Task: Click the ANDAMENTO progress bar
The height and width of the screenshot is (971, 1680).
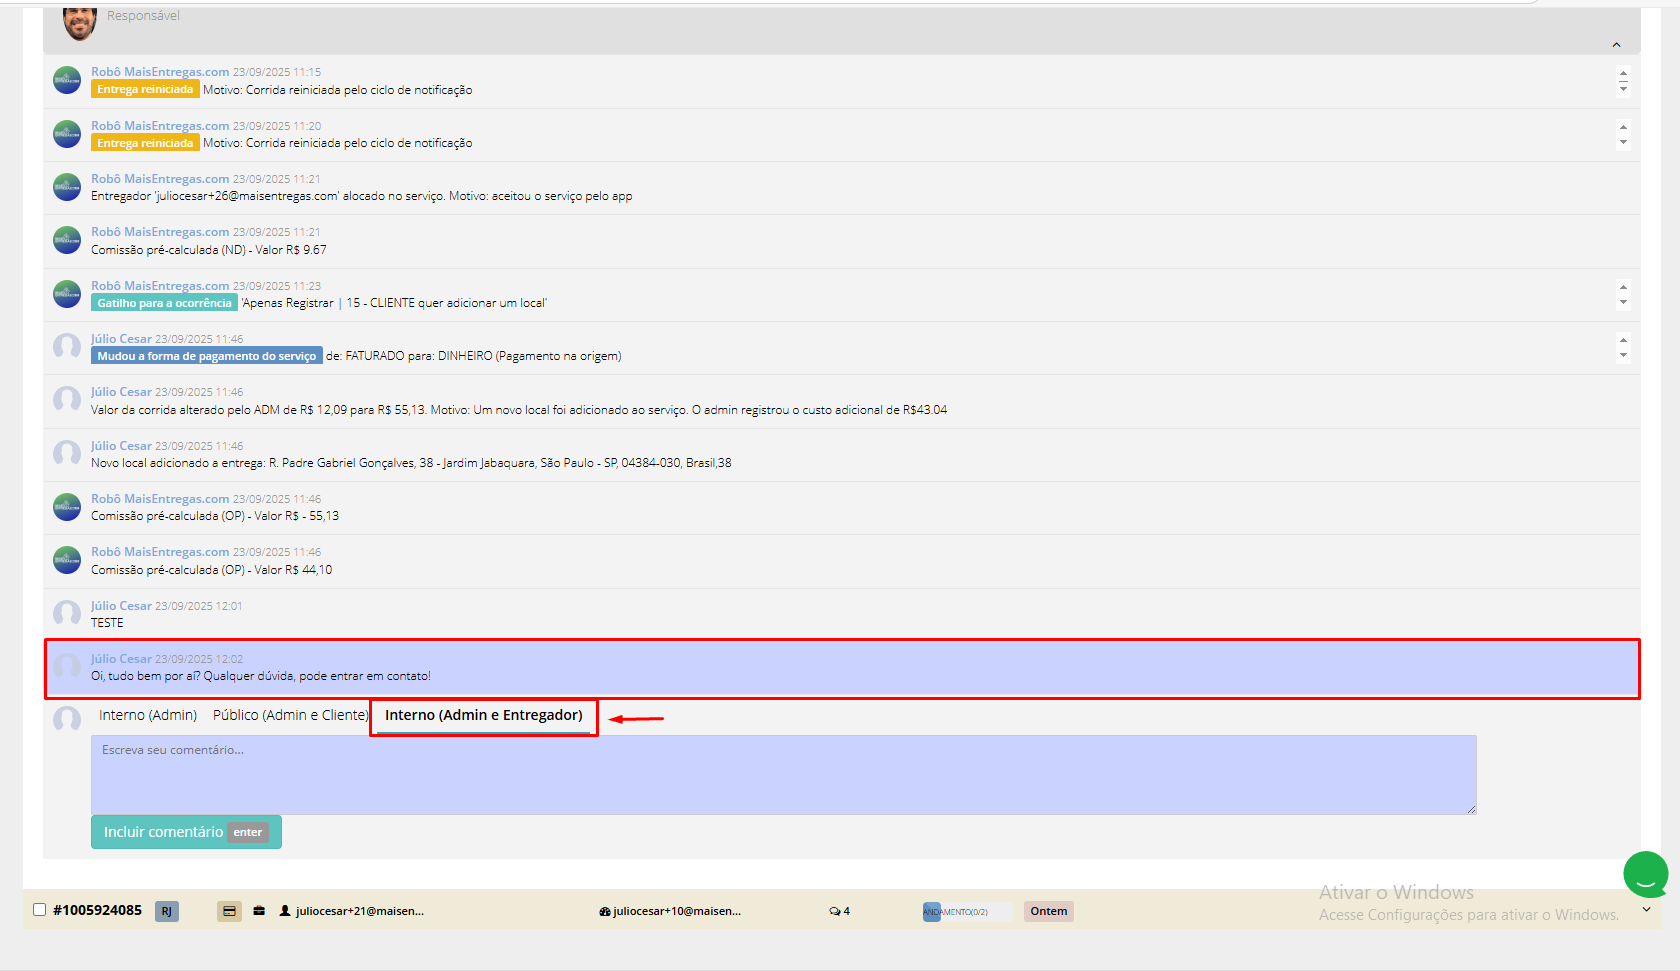Action: [x=967, y=911]
